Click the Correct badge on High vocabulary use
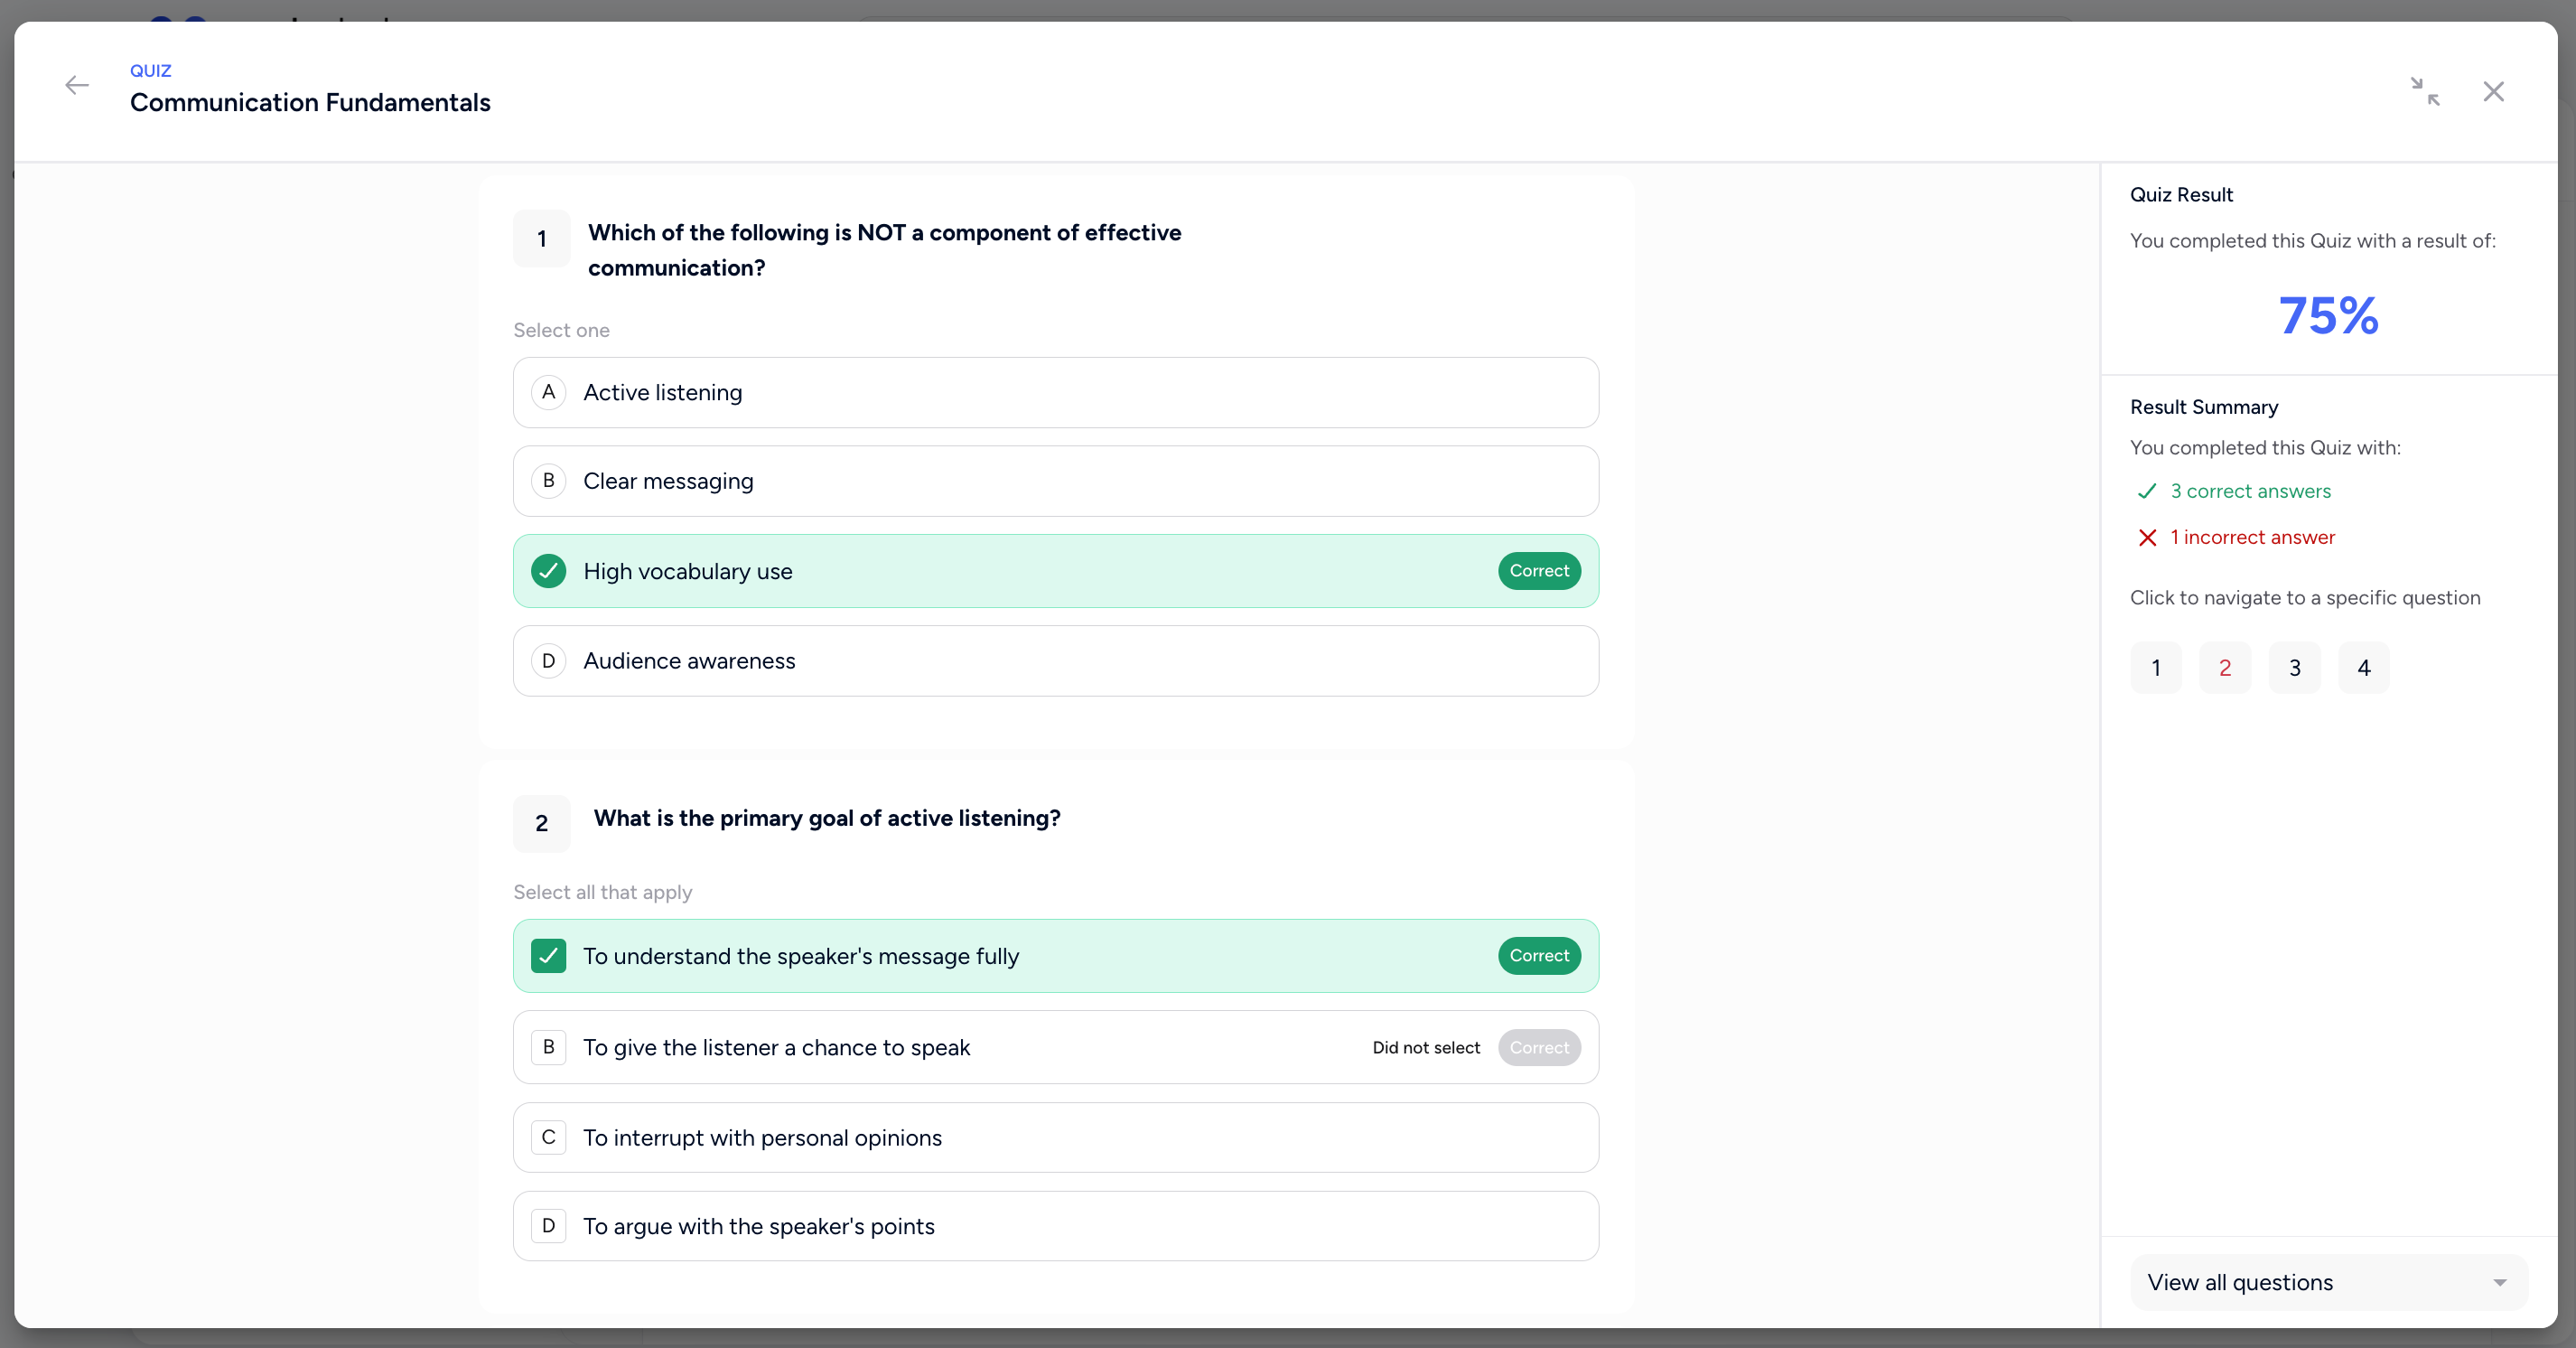The width and height of the screenshot is (2576, 1348). pyautogui.click(x=1539, y=571)
